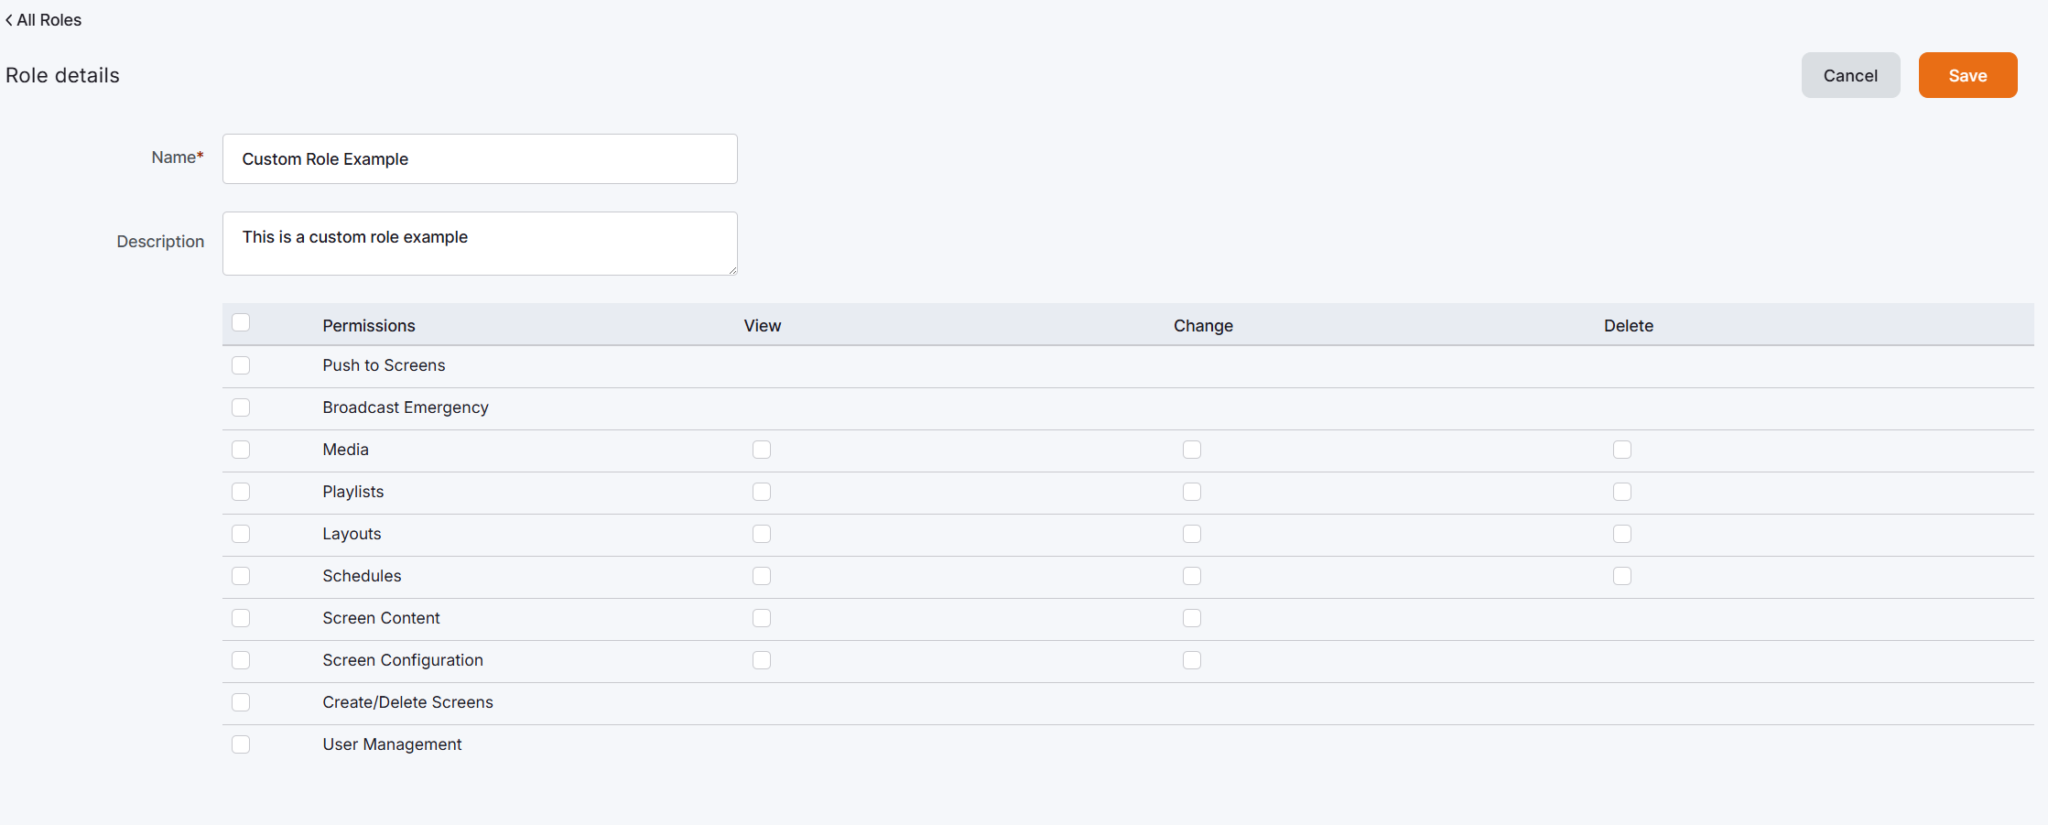2048x825 pixels.
Task: Enable Delete permission for Layouts
Action: point(1622,533)
